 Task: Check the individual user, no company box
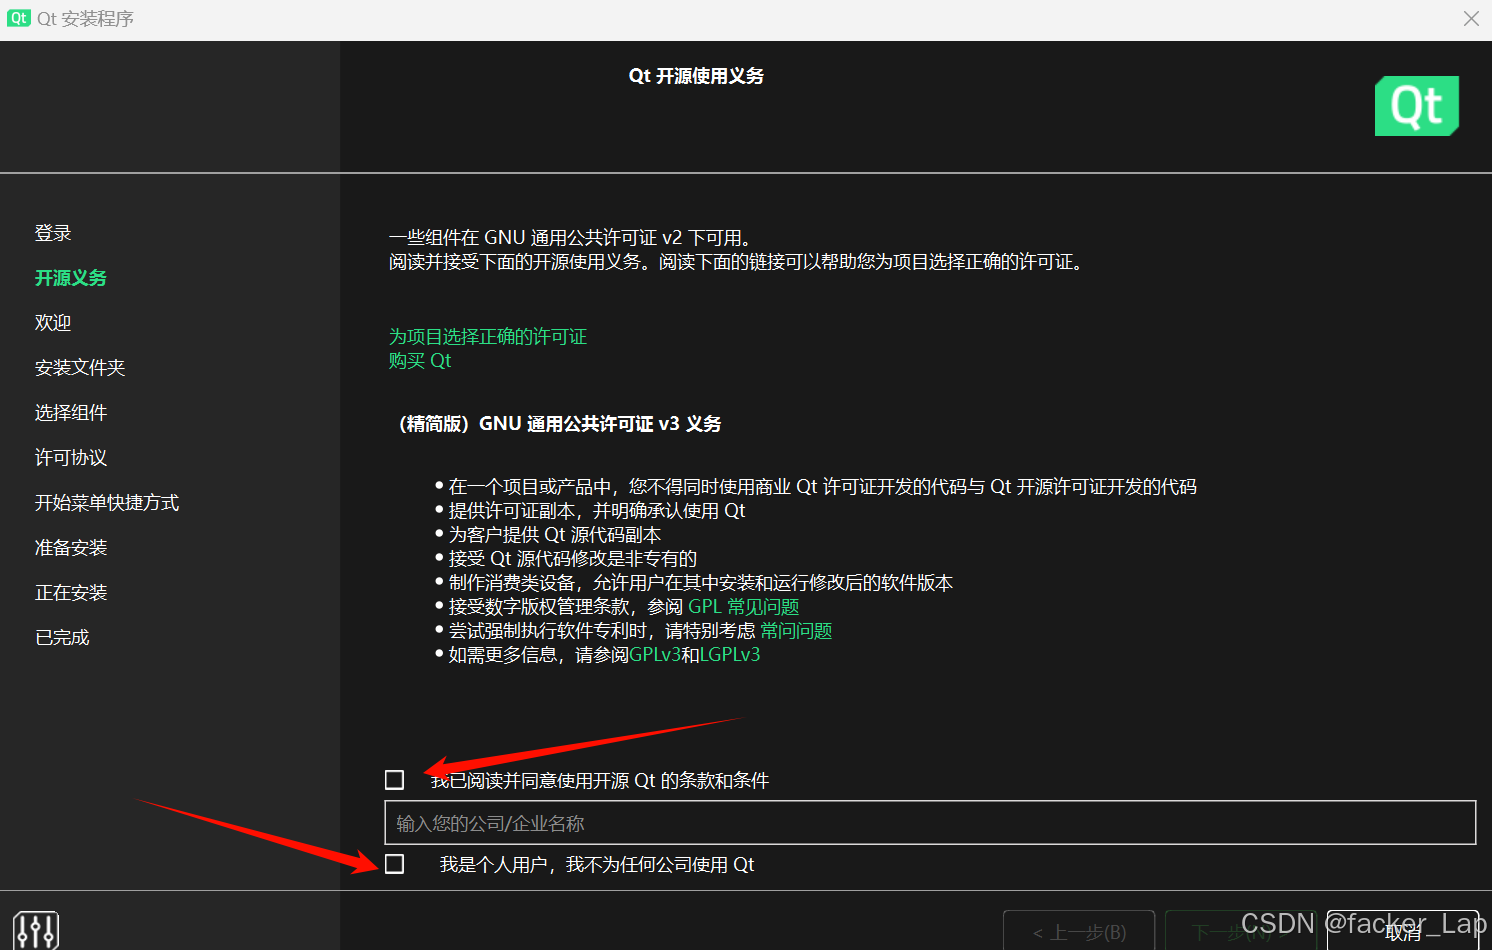[395, 864]
